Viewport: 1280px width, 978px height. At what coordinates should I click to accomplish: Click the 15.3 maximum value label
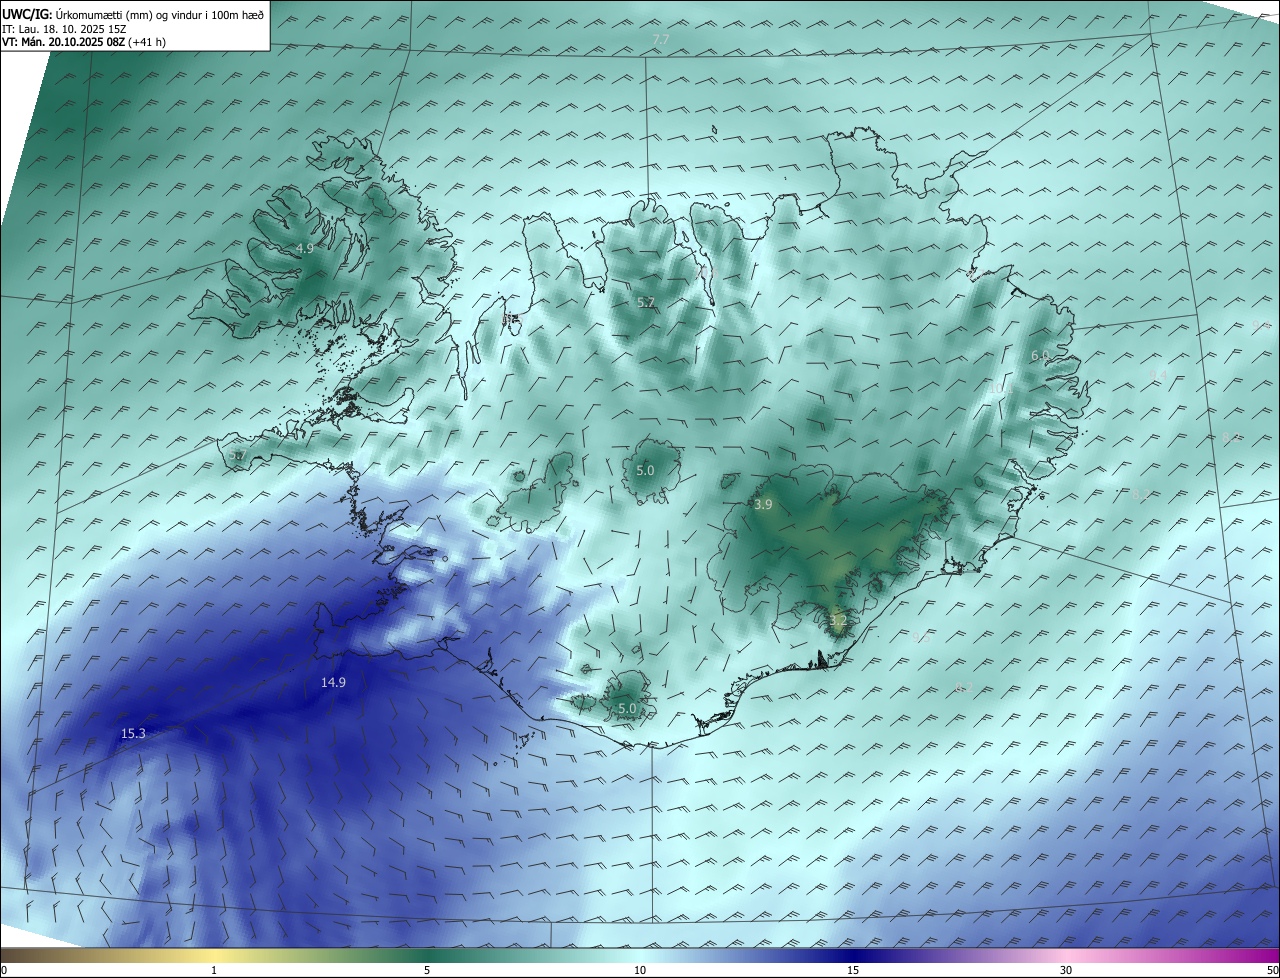tap(133, 734)
